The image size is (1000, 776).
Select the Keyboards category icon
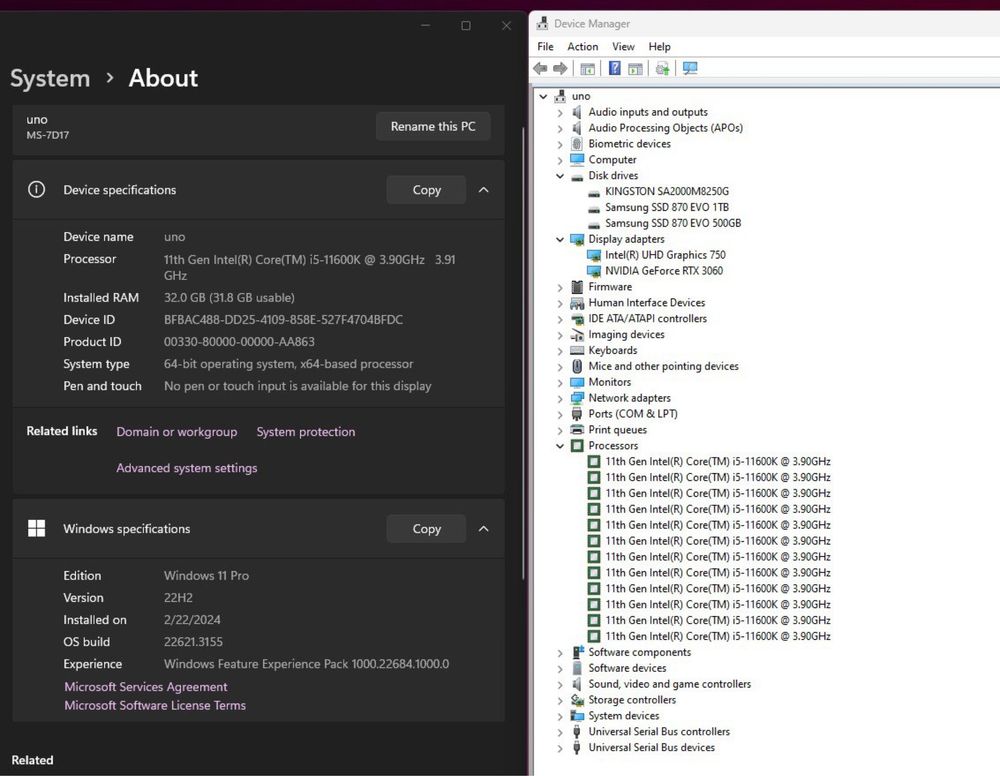(x=577, y=350)
